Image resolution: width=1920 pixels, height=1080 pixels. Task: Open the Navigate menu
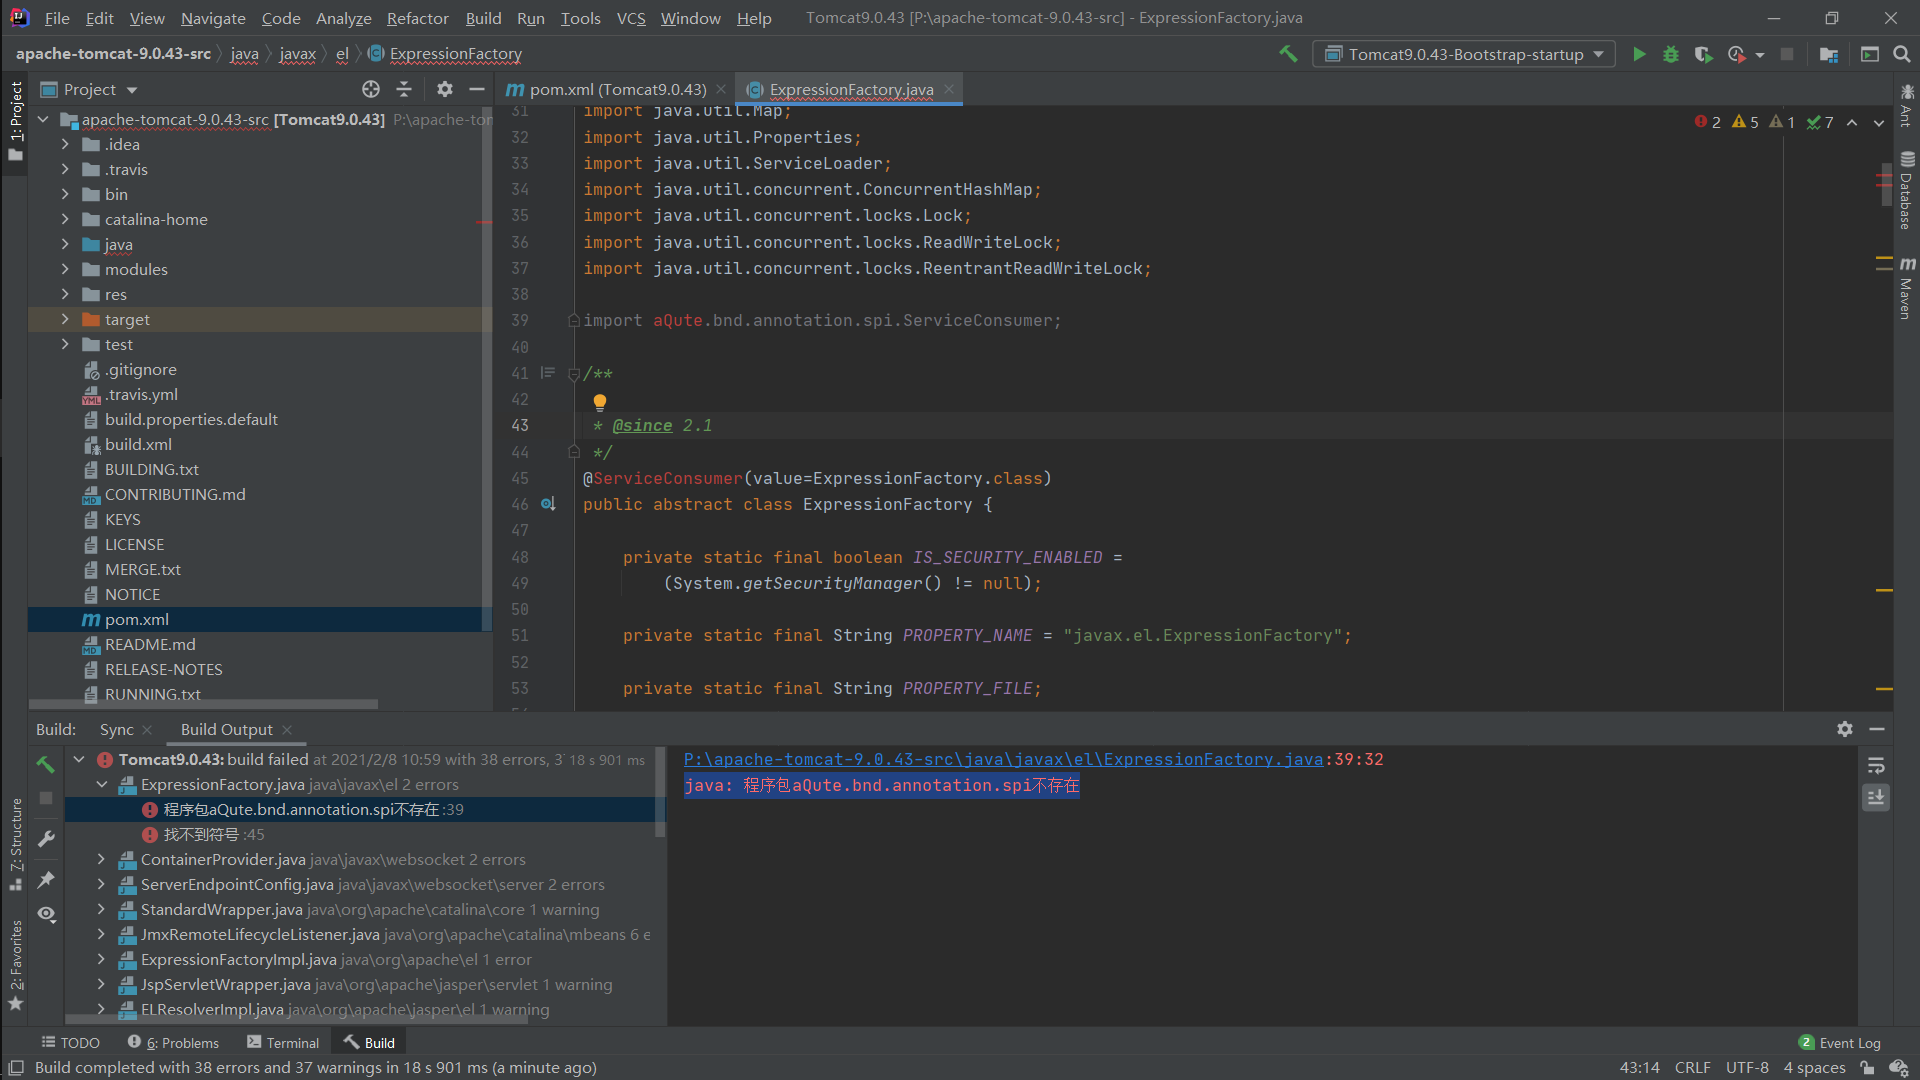(x=213, y=18)
